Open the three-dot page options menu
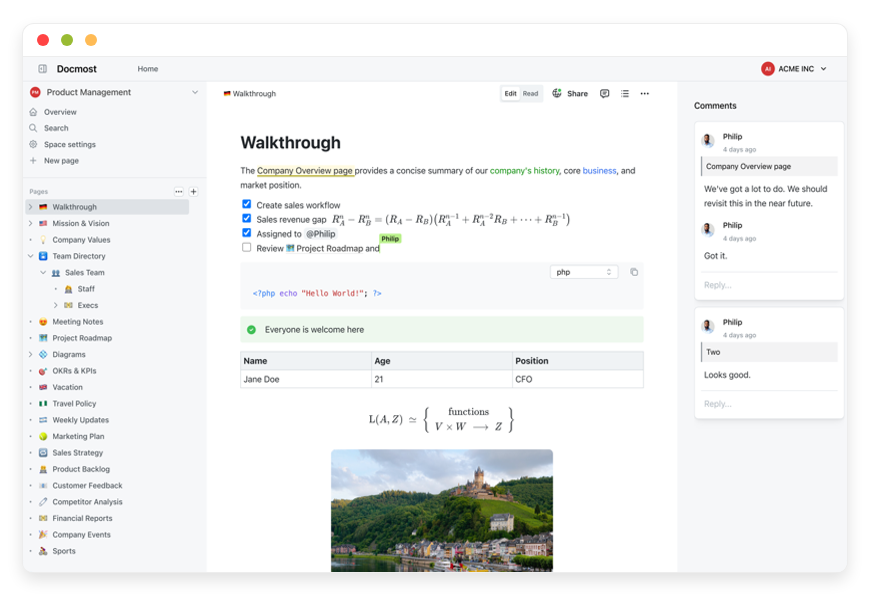Image resolution: width=870 pixels, height=595 pixels. pyautogui.click(x=644, y=94)
